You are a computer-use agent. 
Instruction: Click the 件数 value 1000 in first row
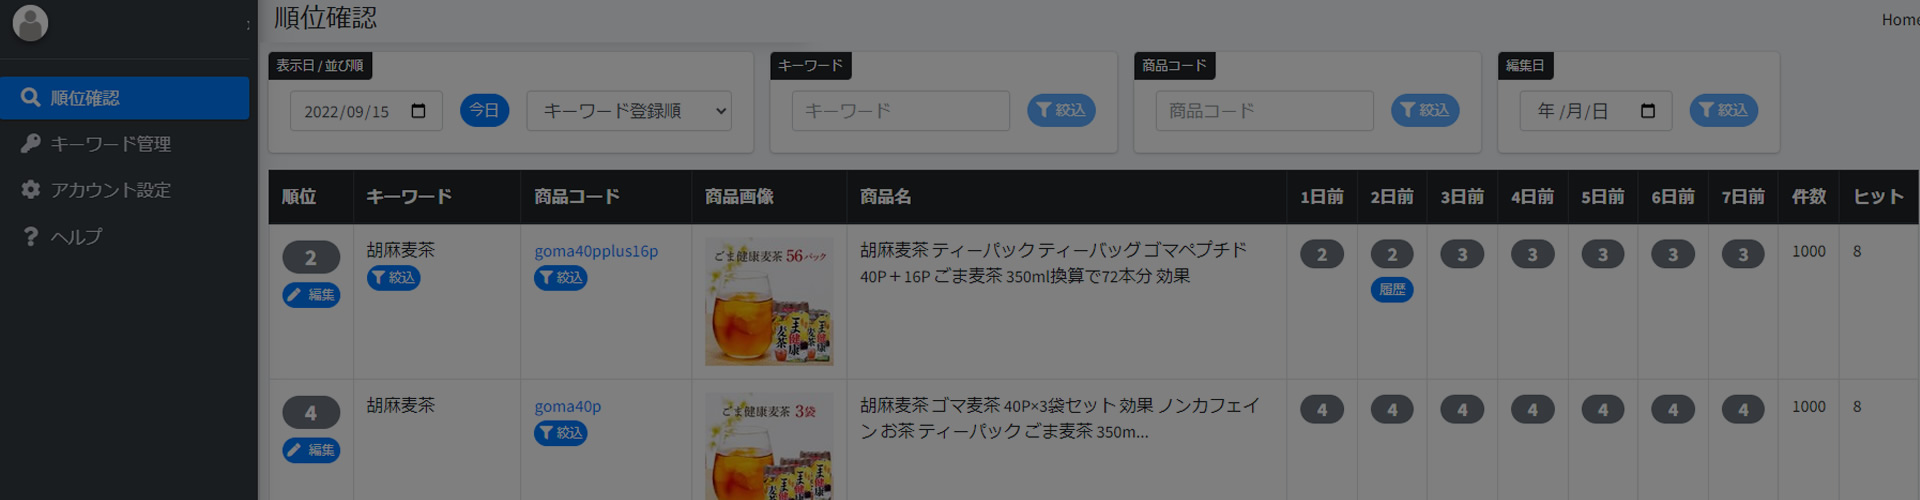click(x=1809, y=251)
